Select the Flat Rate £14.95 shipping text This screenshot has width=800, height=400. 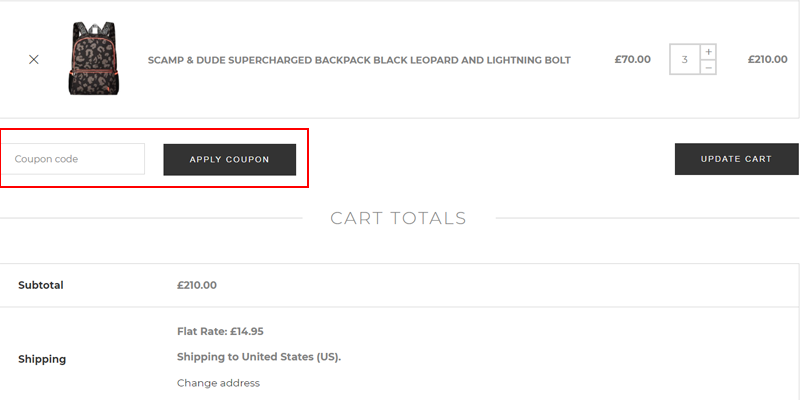pyautogui.click(x=220, y=331)
